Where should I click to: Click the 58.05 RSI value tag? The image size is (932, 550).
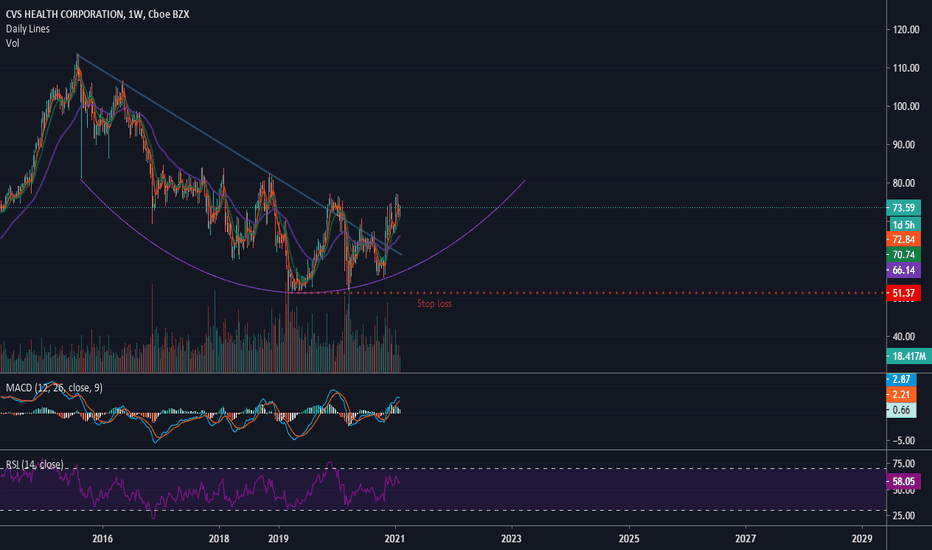click(903, 481)
